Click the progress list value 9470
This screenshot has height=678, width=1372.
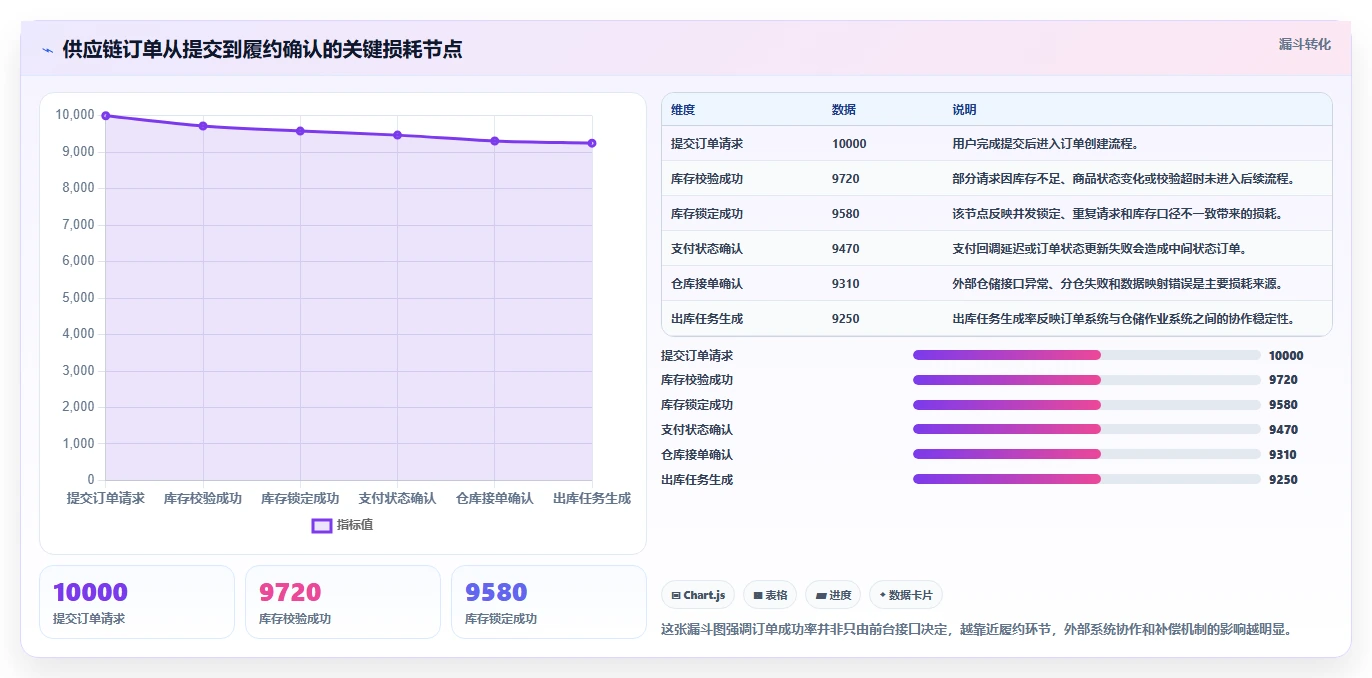(1283, 430)
